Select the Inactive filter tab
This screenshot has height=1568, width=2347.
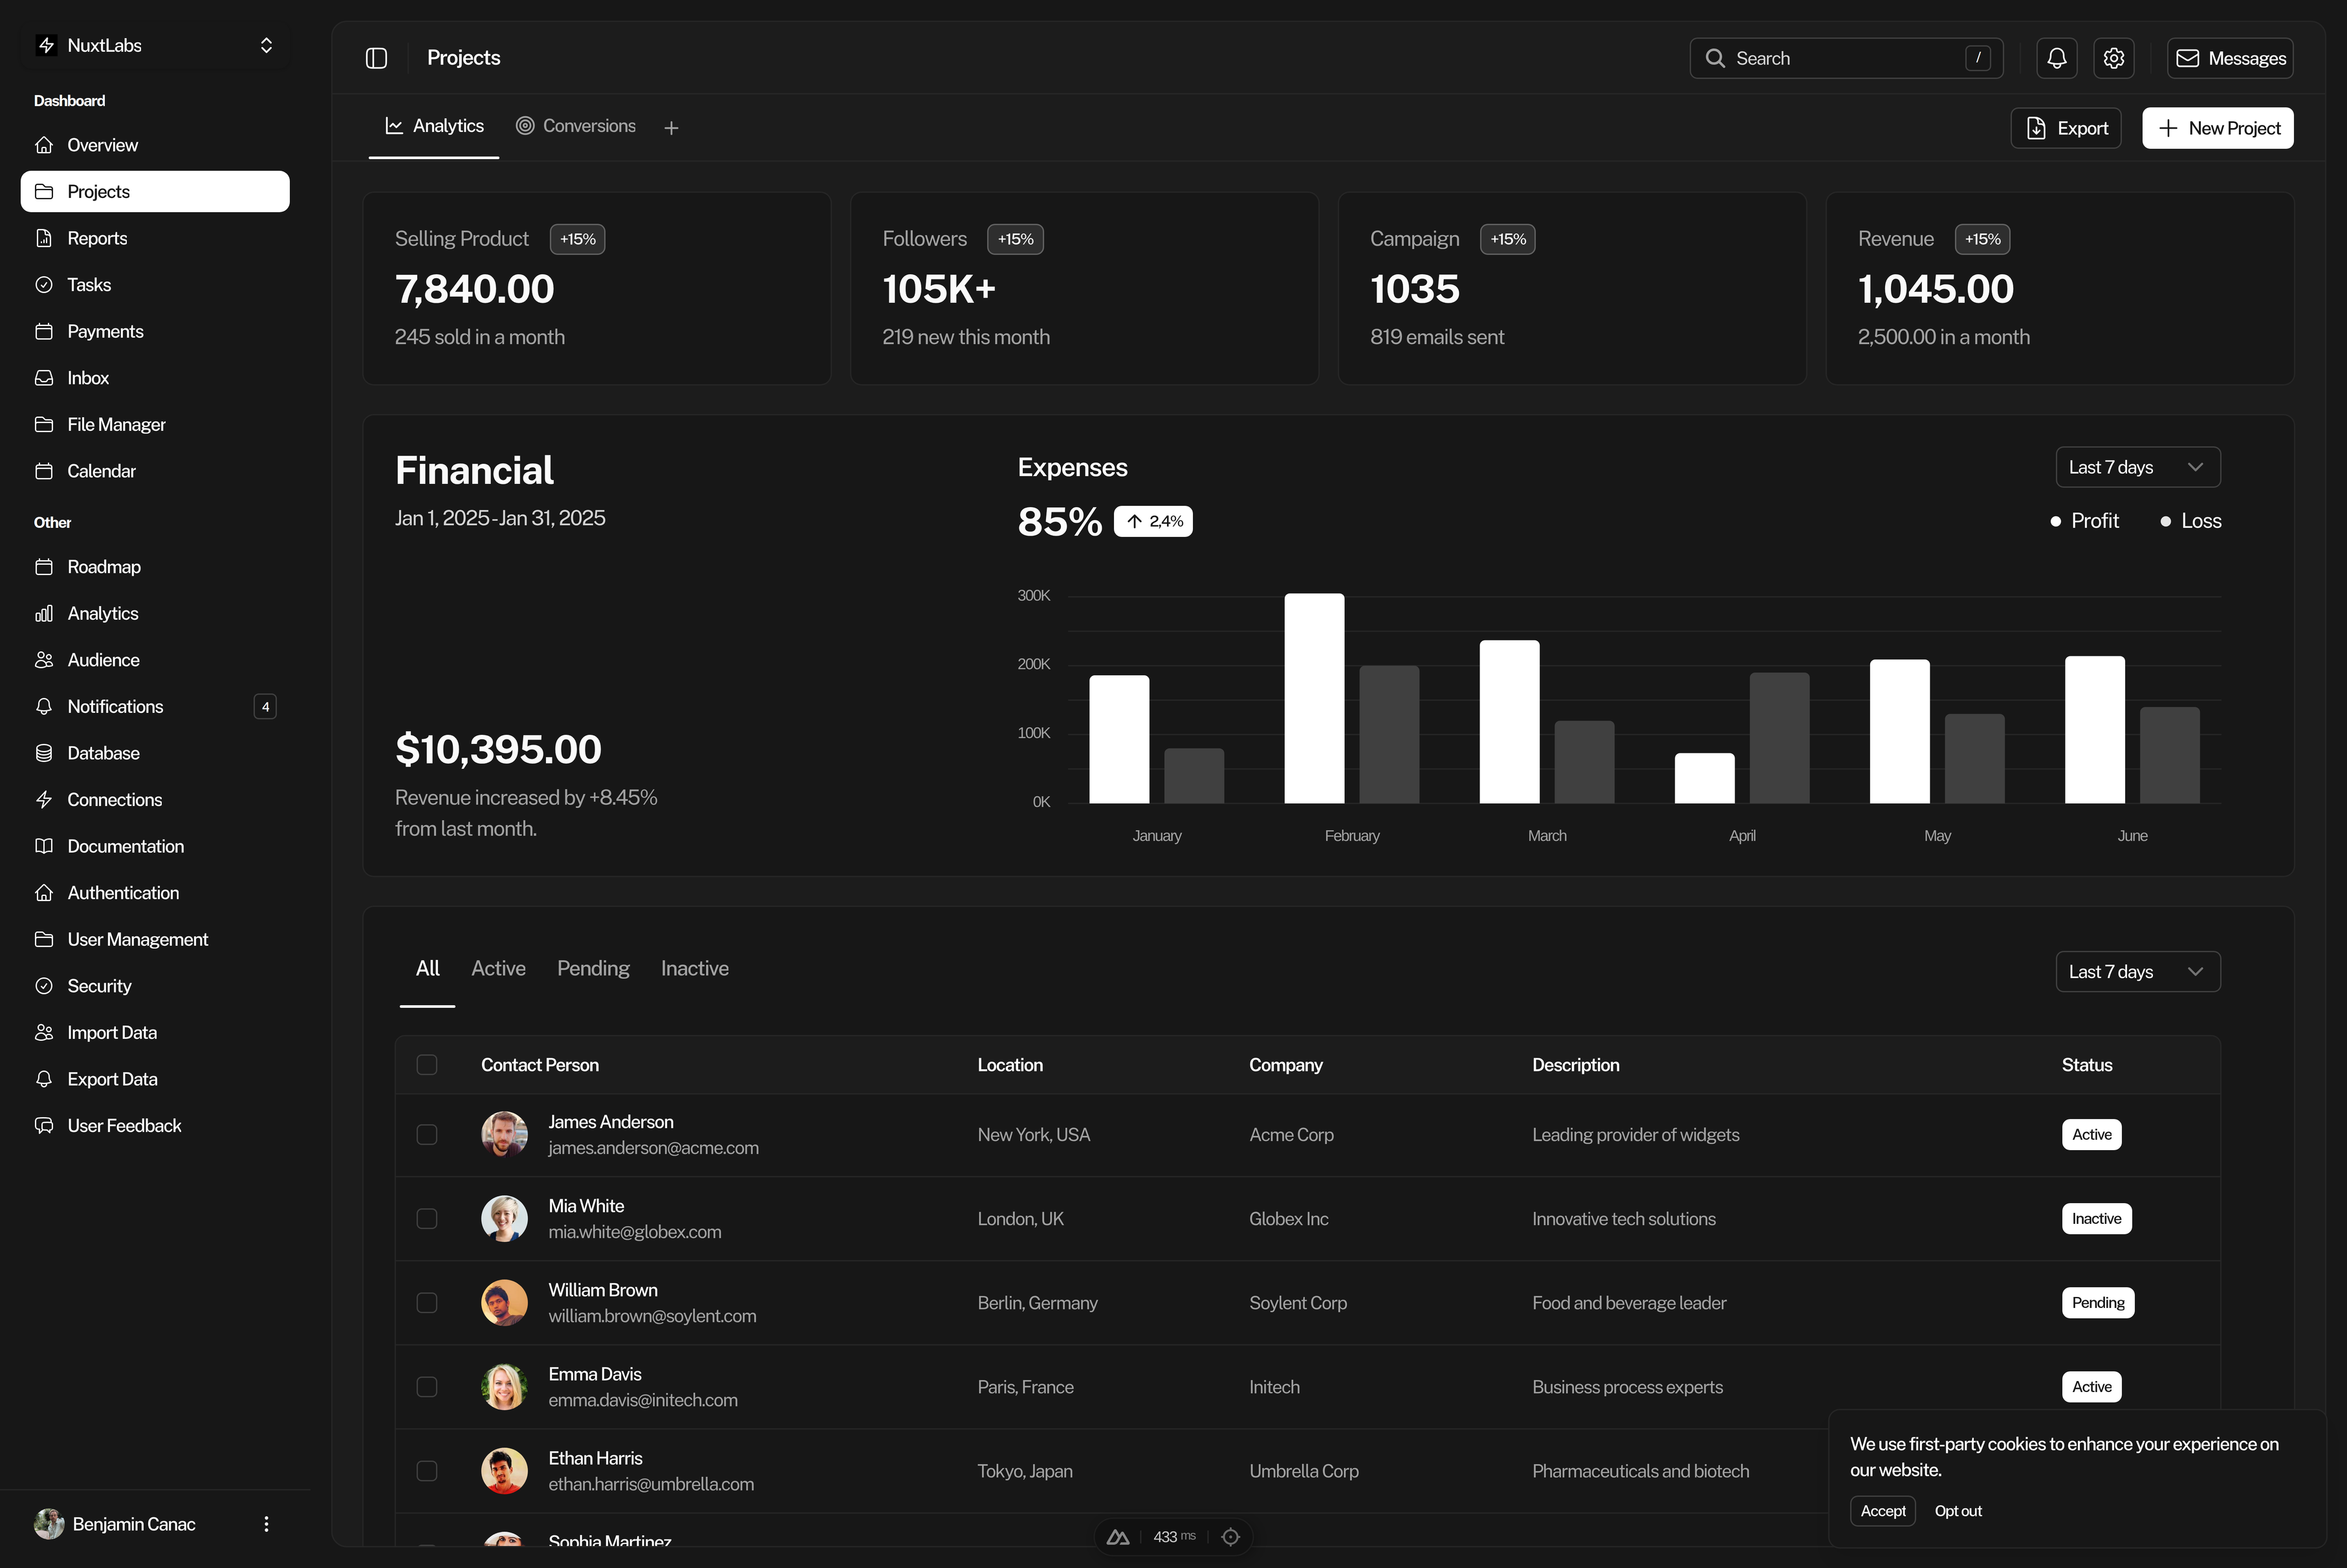(694, 968)
